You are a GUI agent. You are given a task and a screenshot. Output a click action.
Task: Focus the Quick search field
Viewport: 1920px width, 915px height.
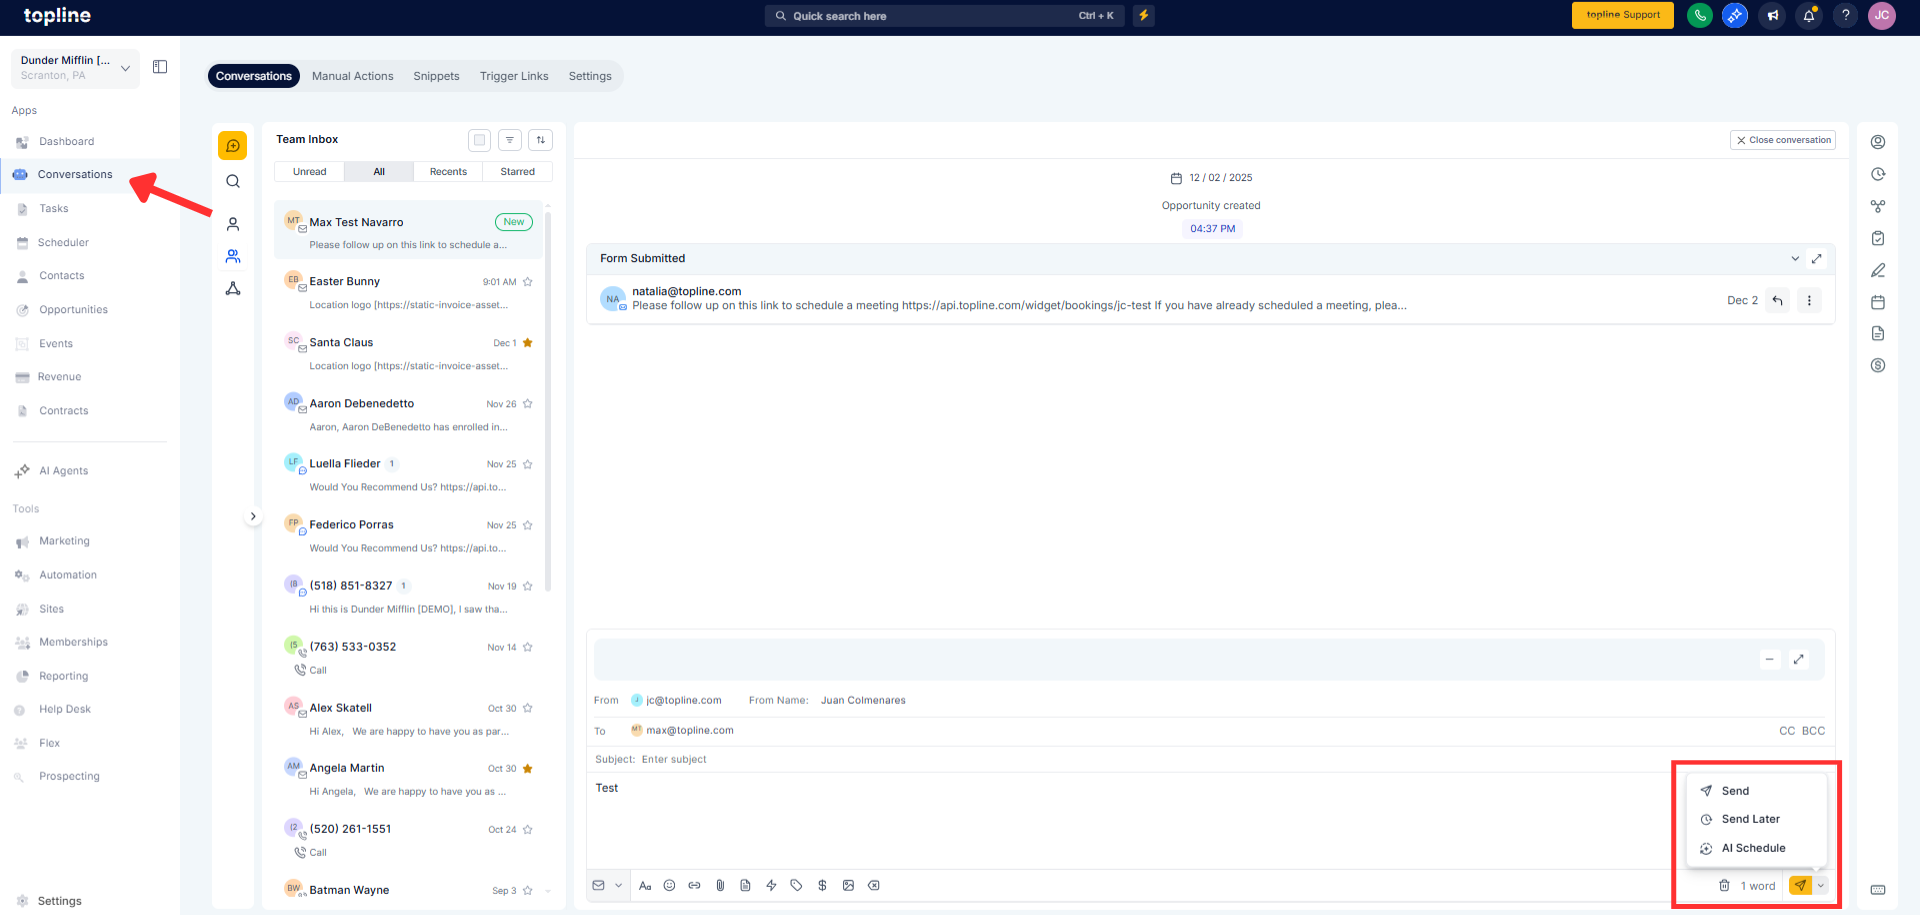point(945,16)
